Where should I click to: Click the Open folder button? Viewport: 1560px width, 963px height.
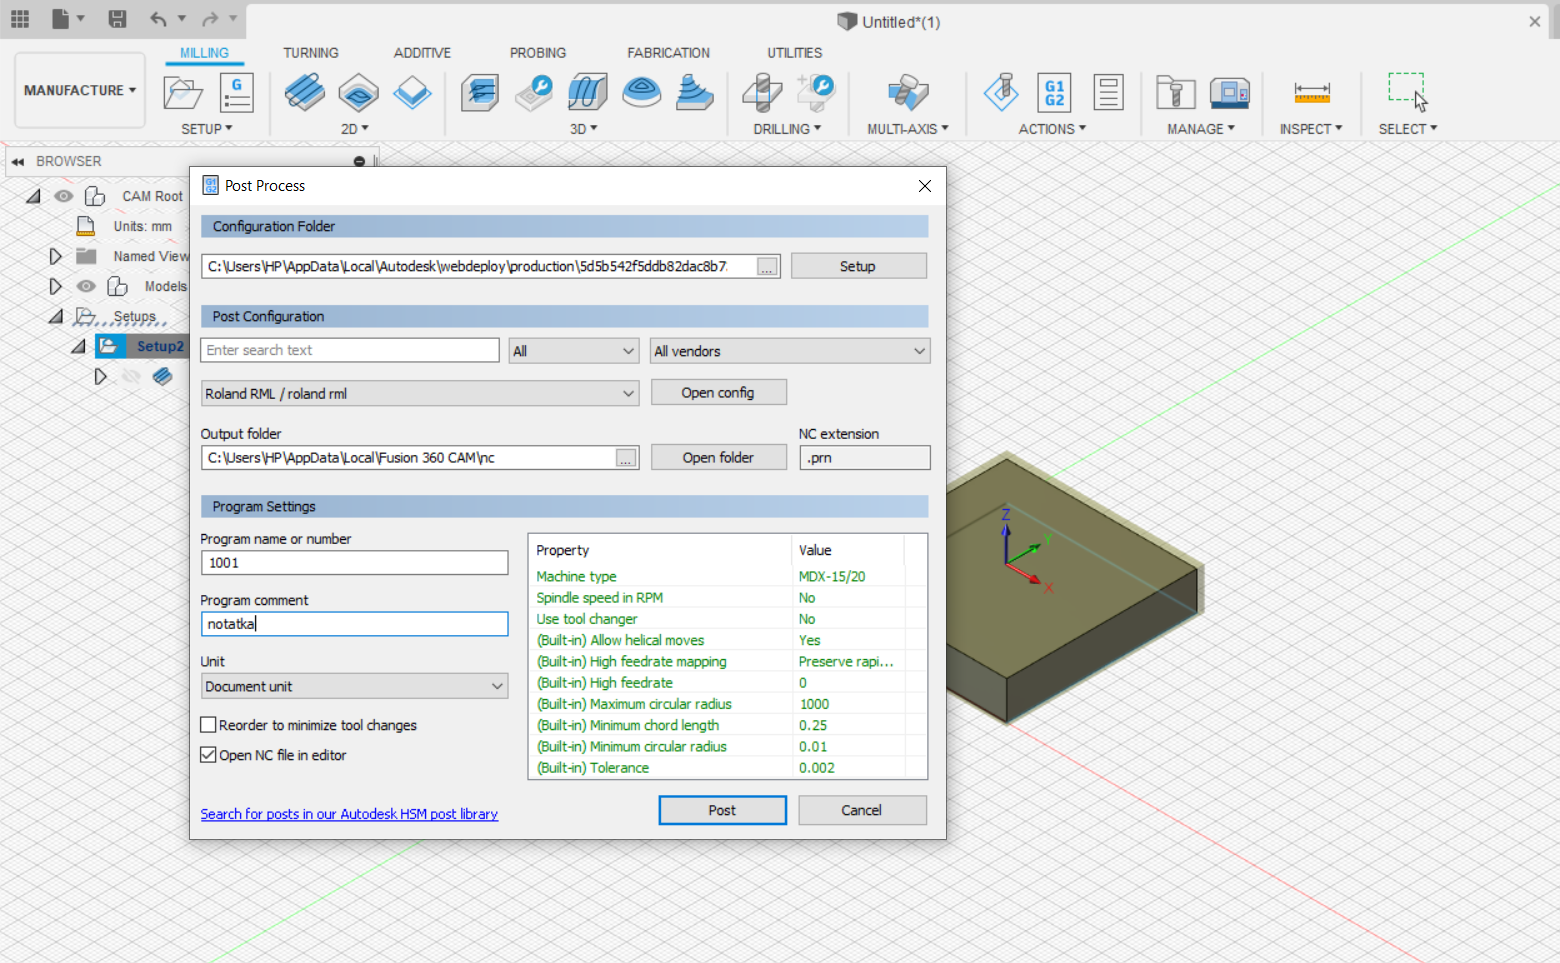point(718,457)
